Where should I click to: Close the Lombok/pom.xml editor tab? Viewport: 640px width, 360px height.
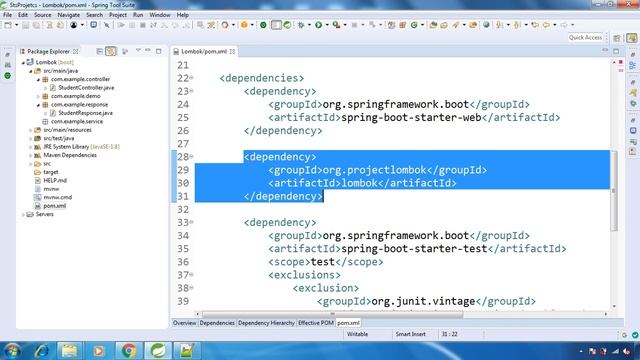232,51
